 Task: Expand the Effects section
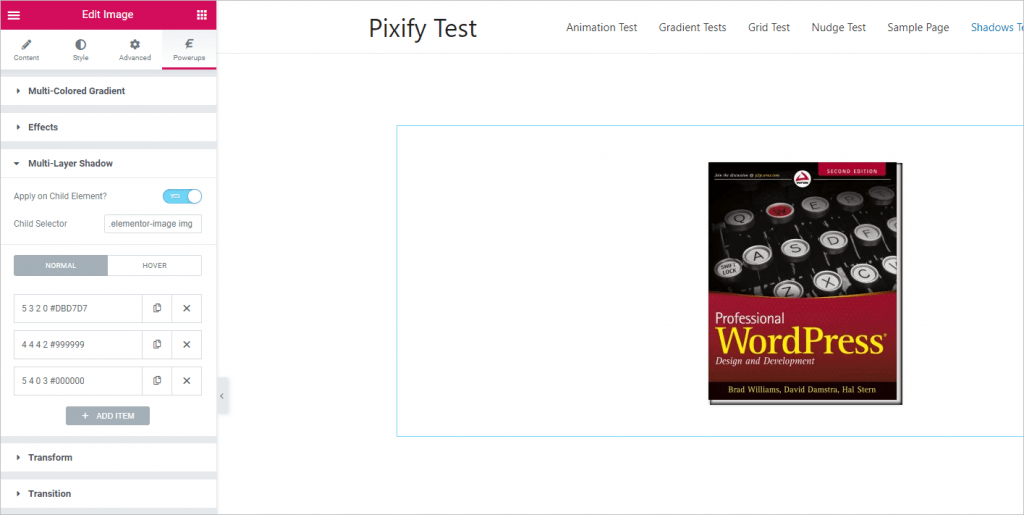(x=108, y=127)
